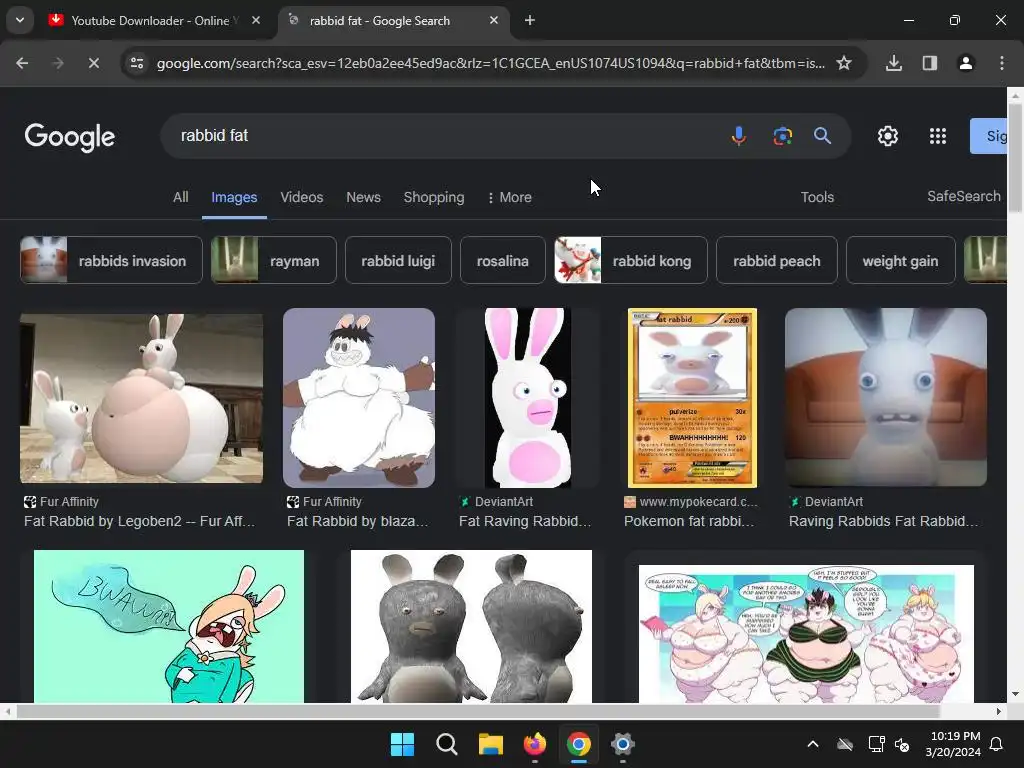
Task: Stop loading the page
Action: (x=93, y=63)
